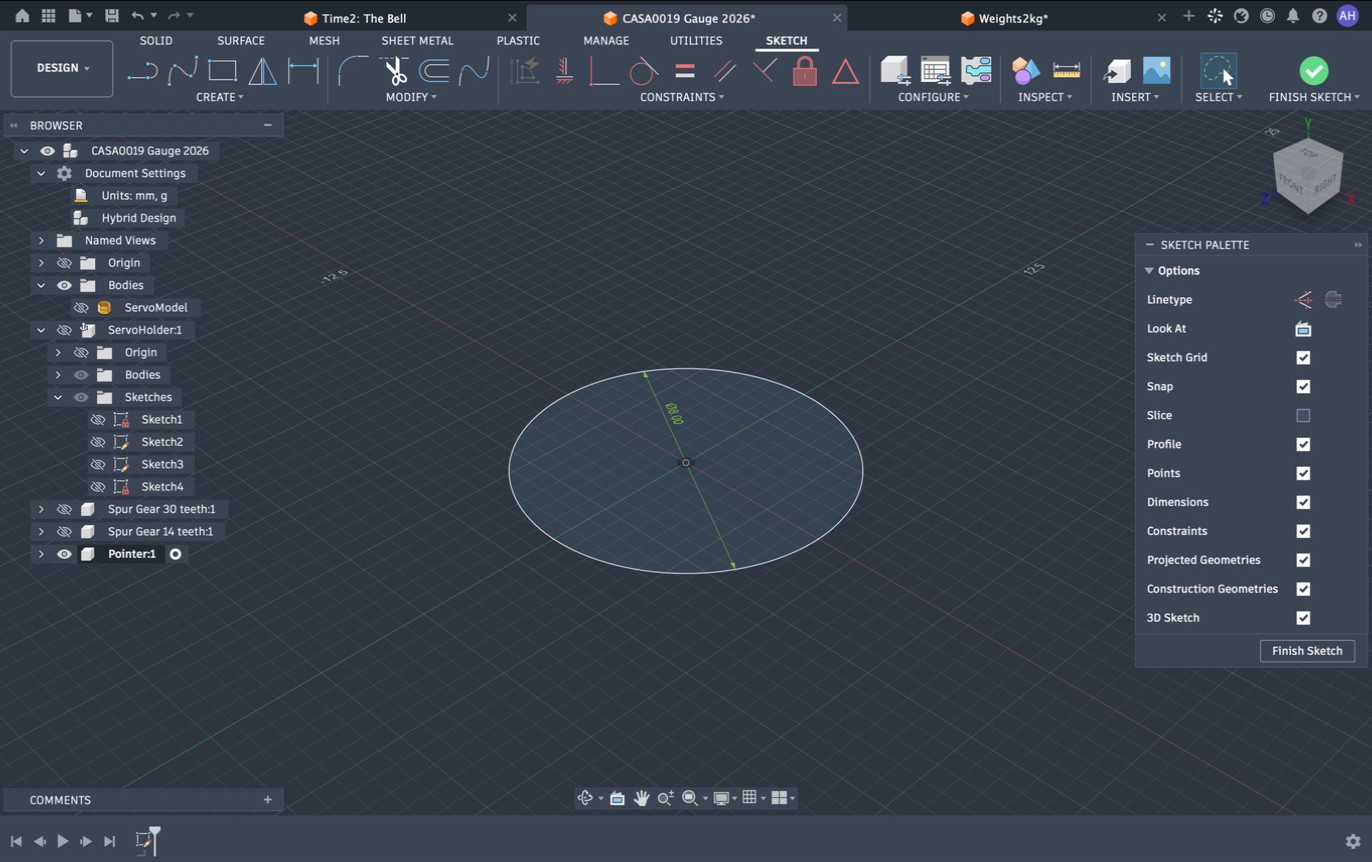Image resolution: width=1372 pixels, height=862 pixels.
Task: Apply the Equal constraint
Action: (685, 71)
